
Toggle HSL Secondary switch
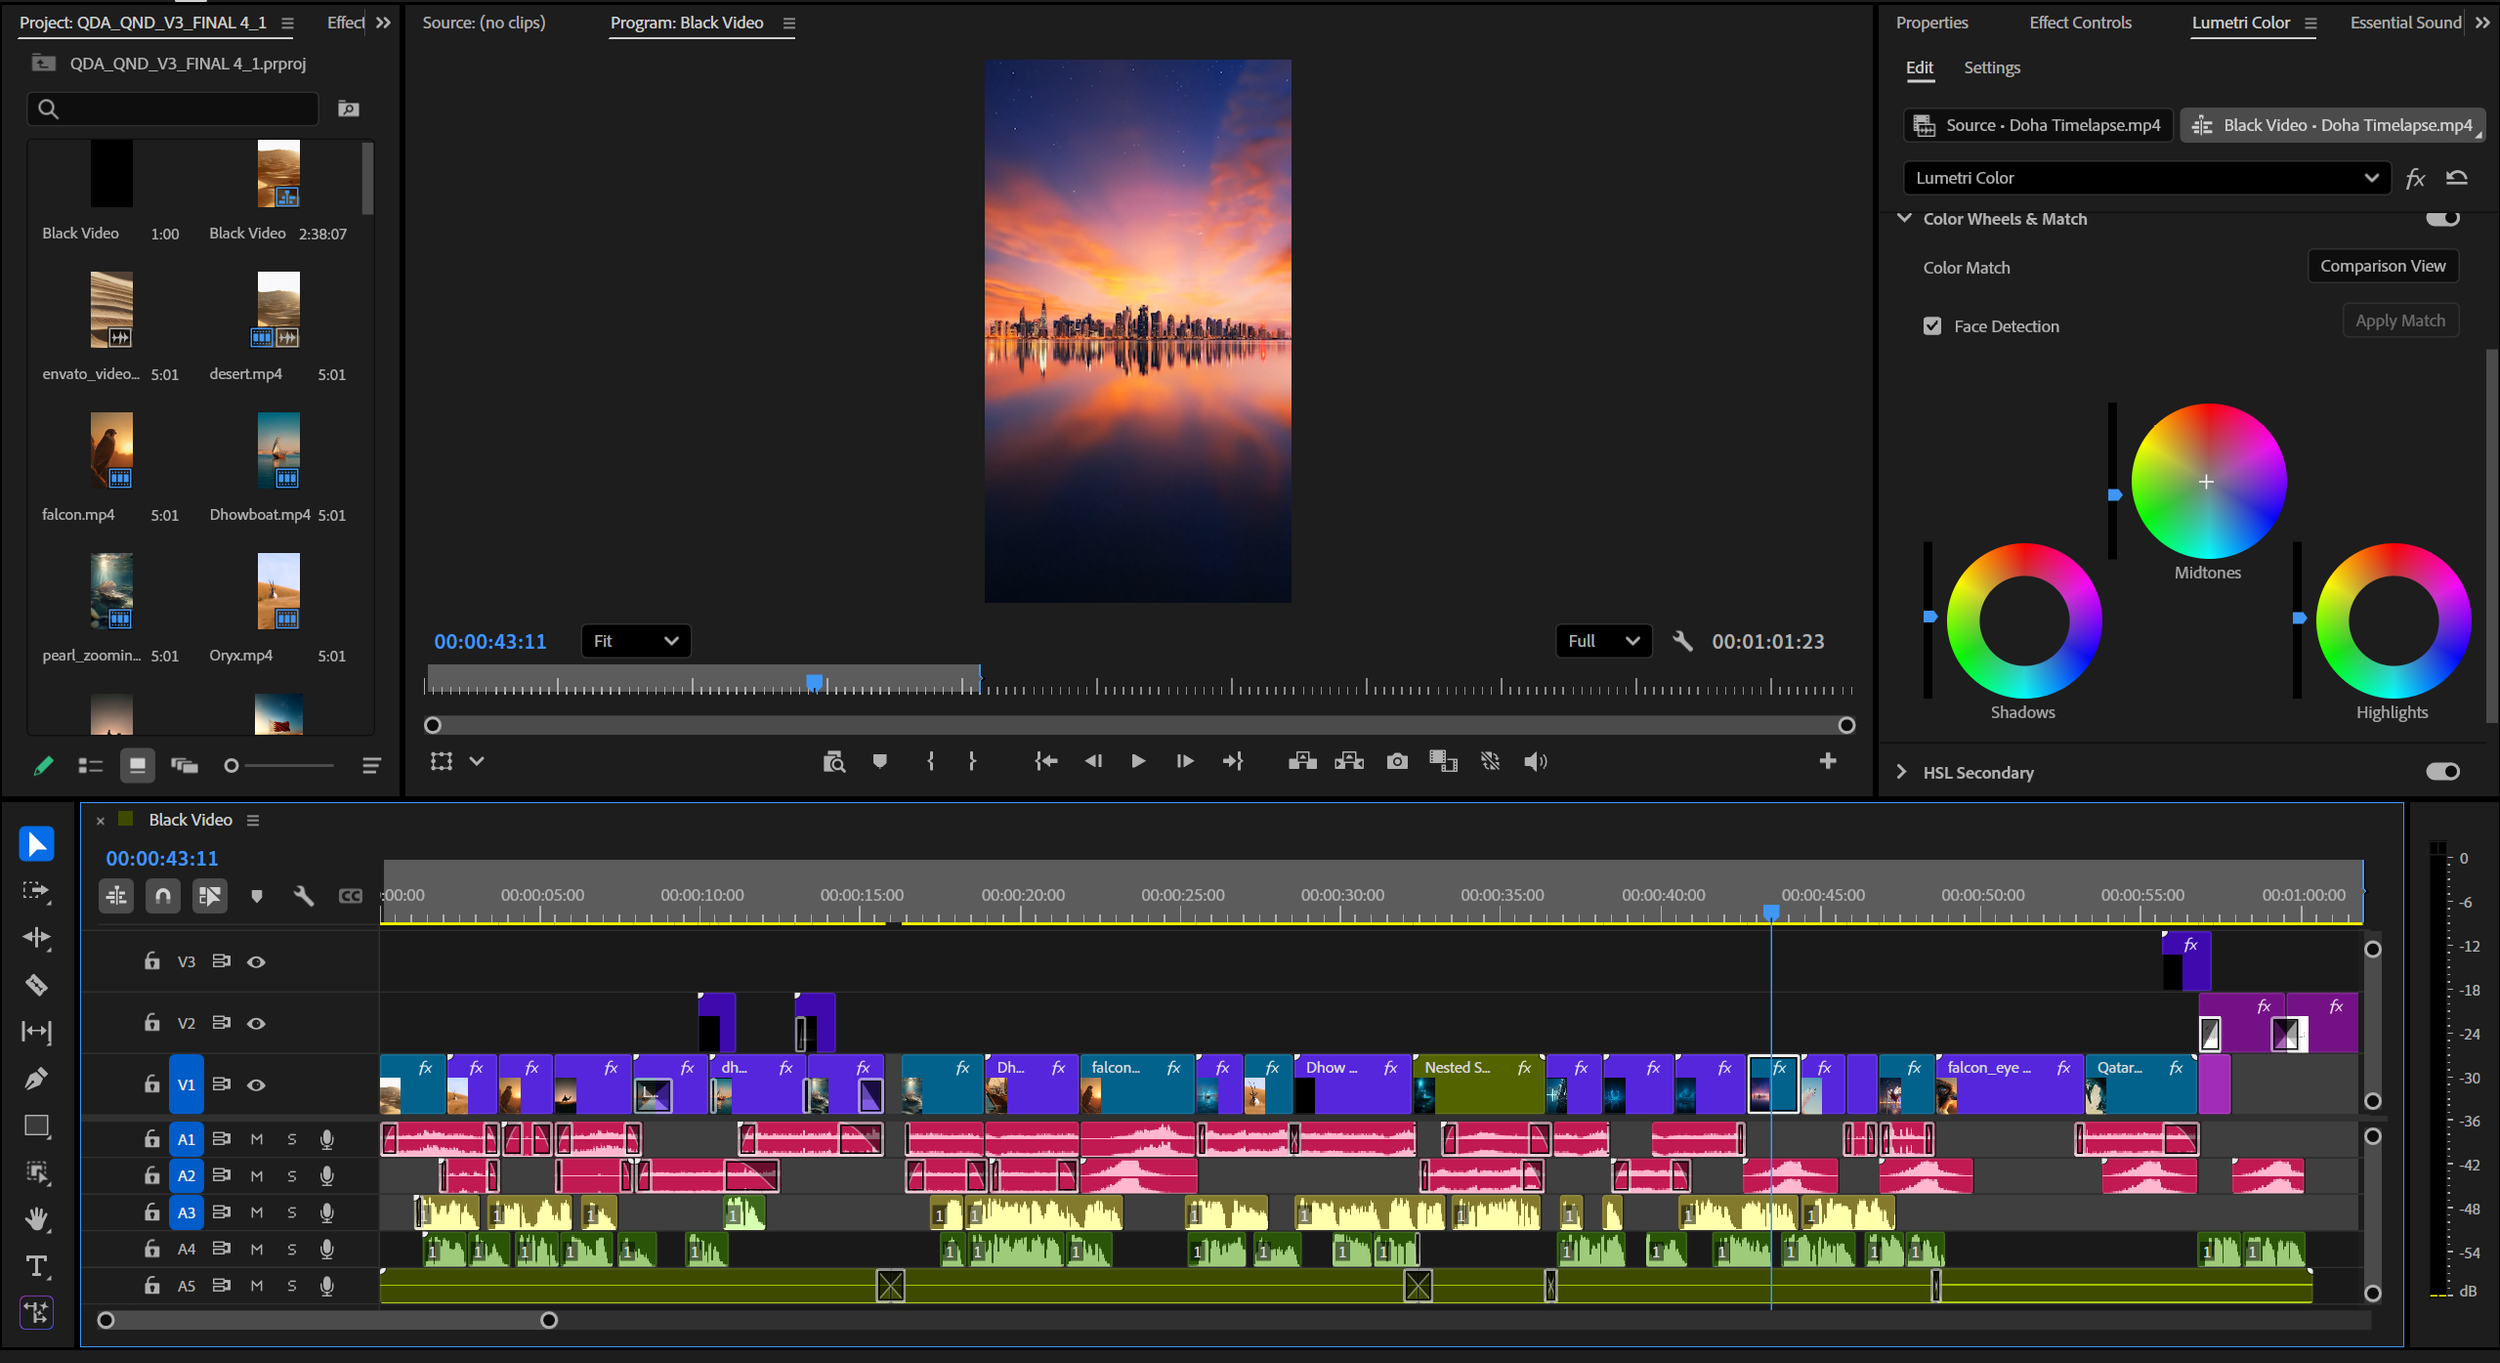tap(2442, 771)
